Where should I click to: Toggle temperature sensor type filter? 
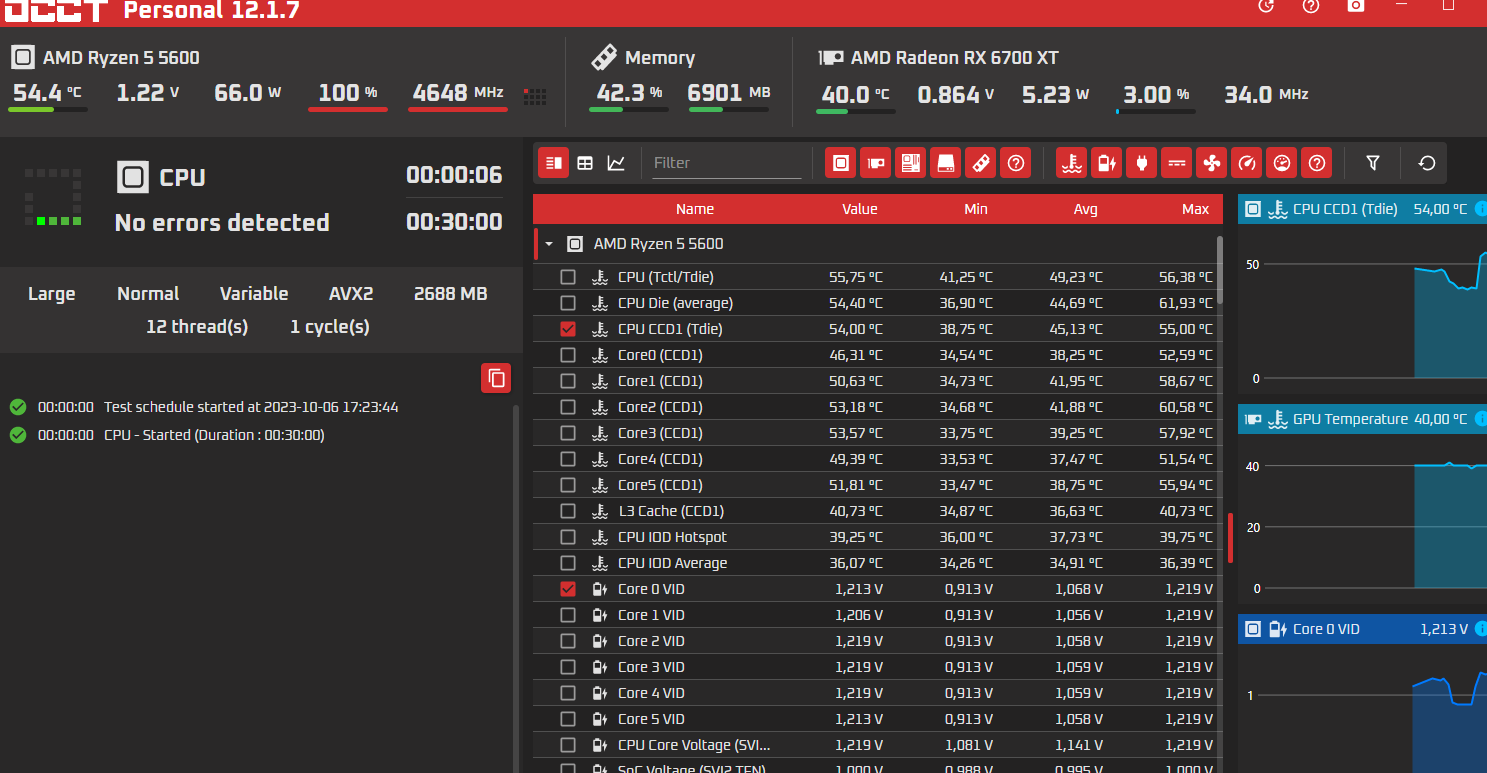point(1072,163)
